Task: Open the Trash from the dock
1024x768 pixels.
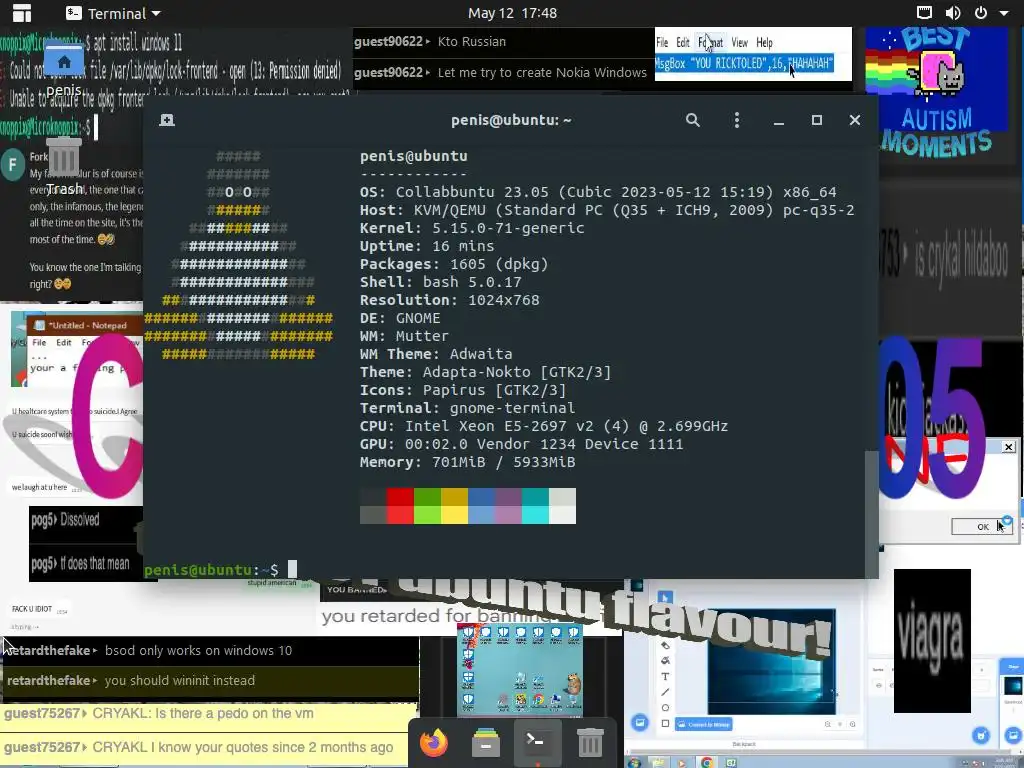Action: click(590, 743)
